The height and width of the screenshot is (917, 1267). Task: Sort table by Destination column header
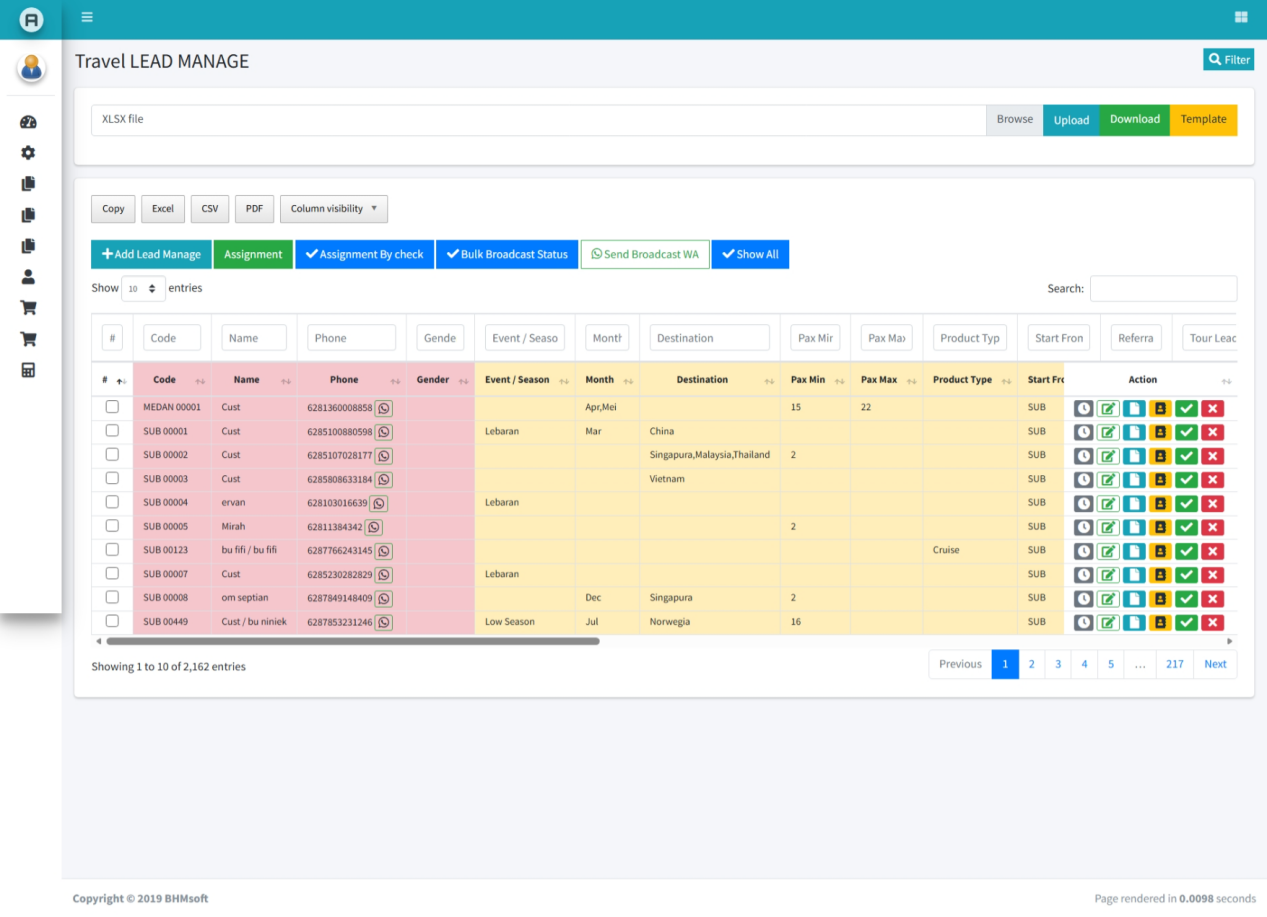click(710, 380)
